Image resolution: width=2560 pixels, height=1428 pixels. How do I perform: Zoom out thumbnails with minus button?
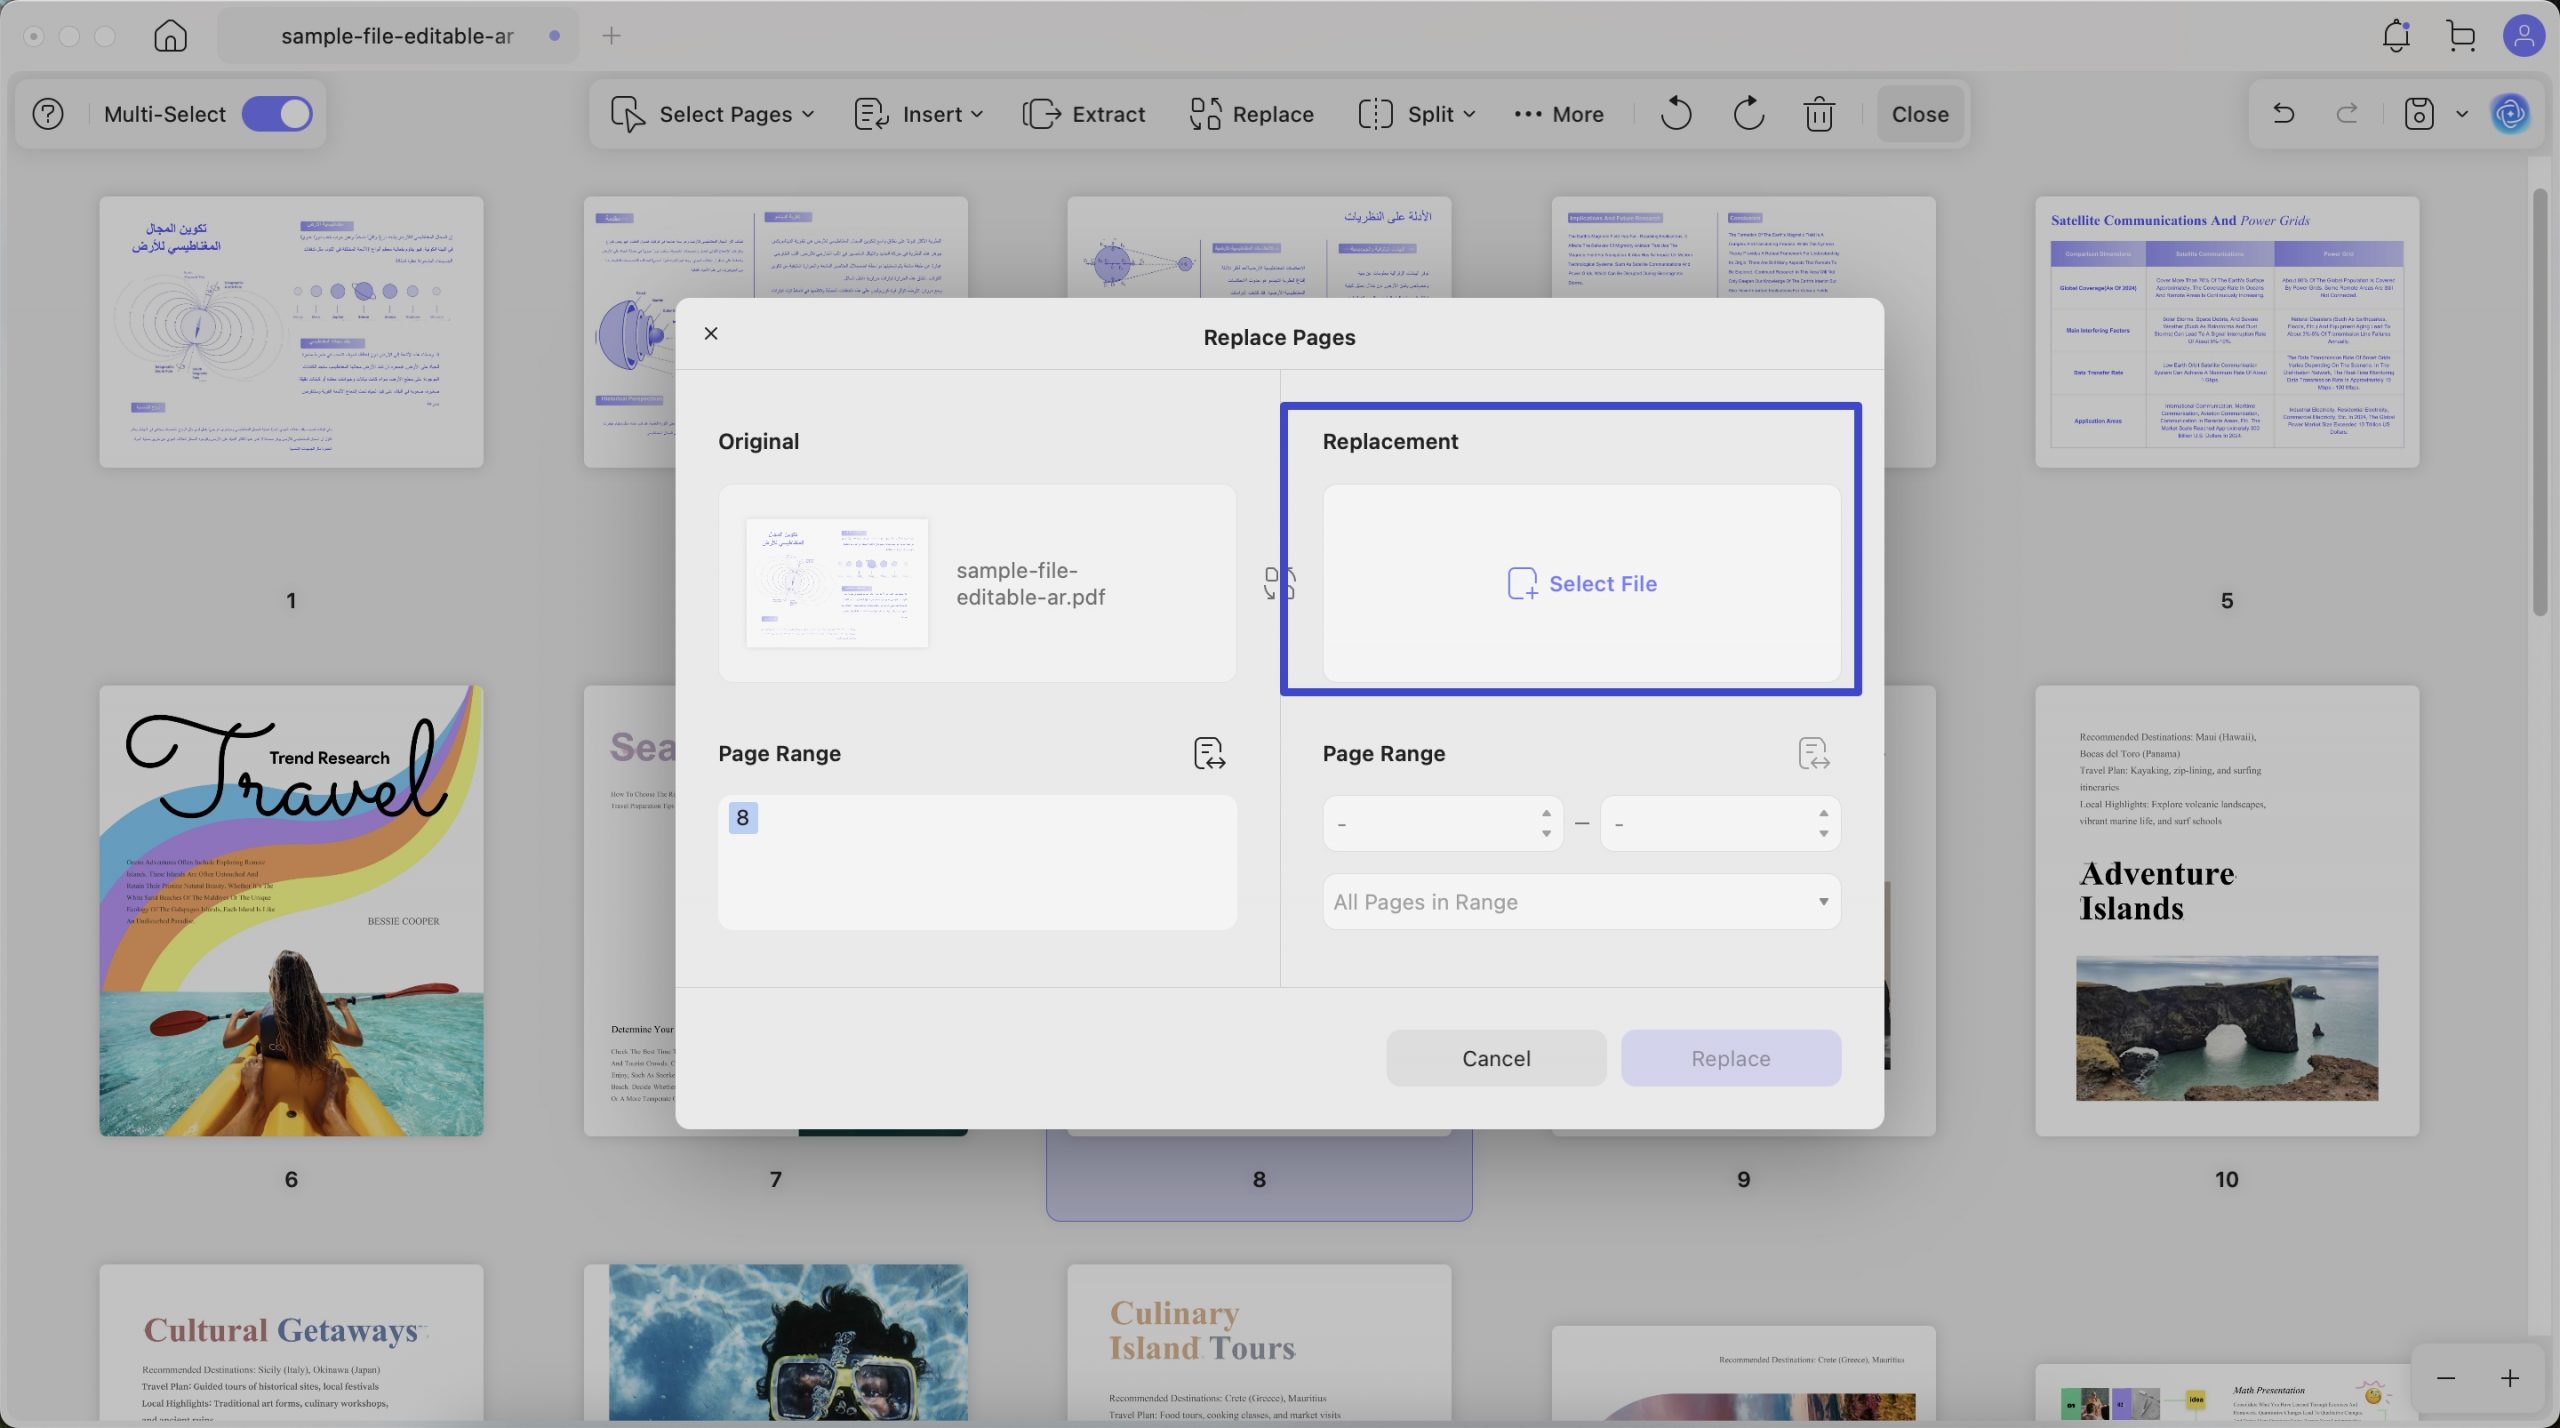click(x=2446, y=1378)
